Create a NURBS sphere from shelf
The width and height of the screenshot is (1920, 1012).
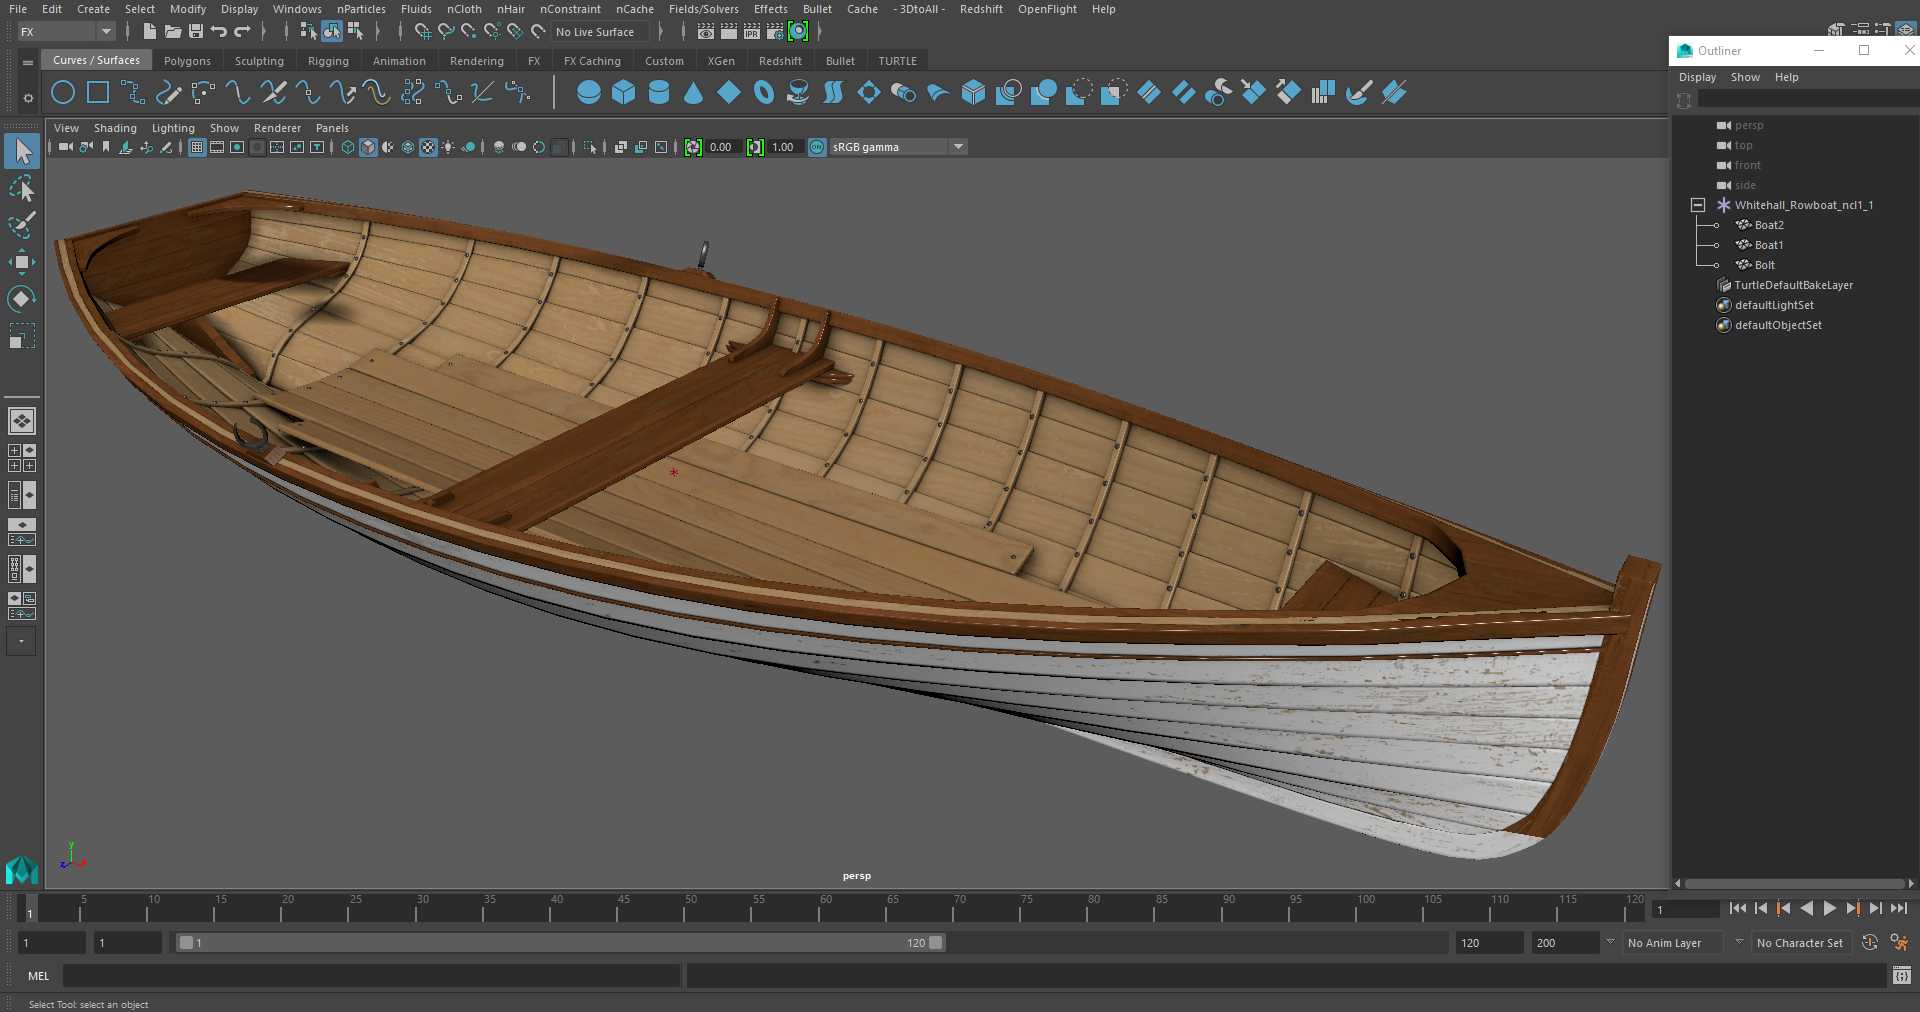point(589,93)
